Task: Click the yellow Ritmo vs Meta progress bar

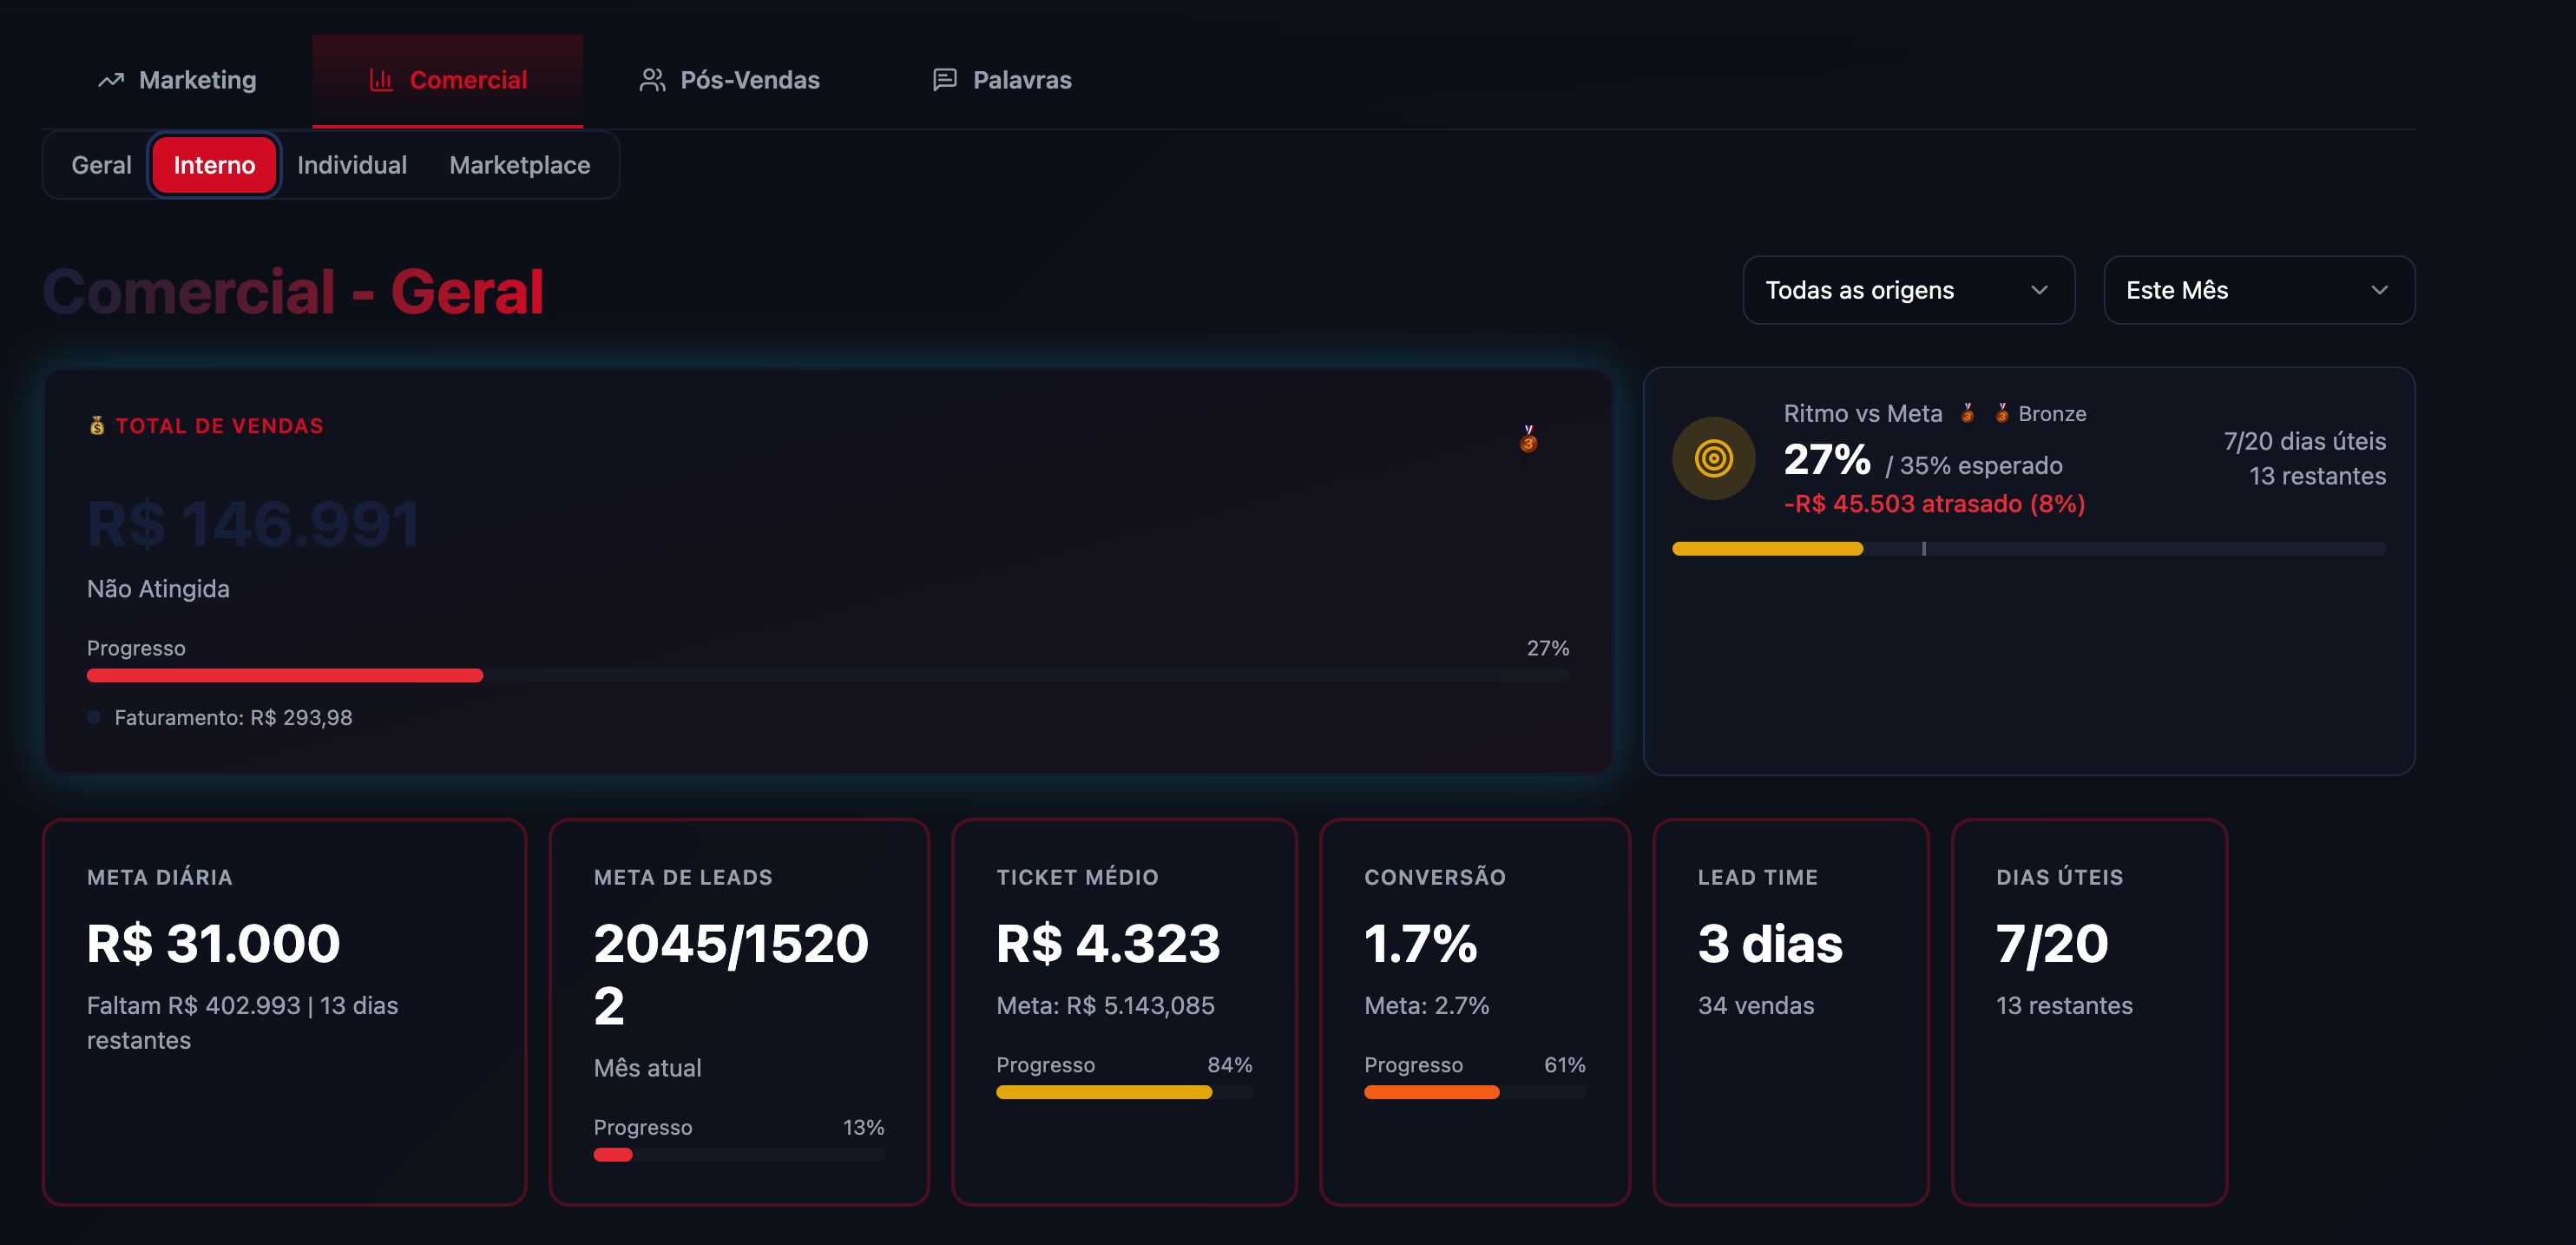Action: coord(1767,548)
